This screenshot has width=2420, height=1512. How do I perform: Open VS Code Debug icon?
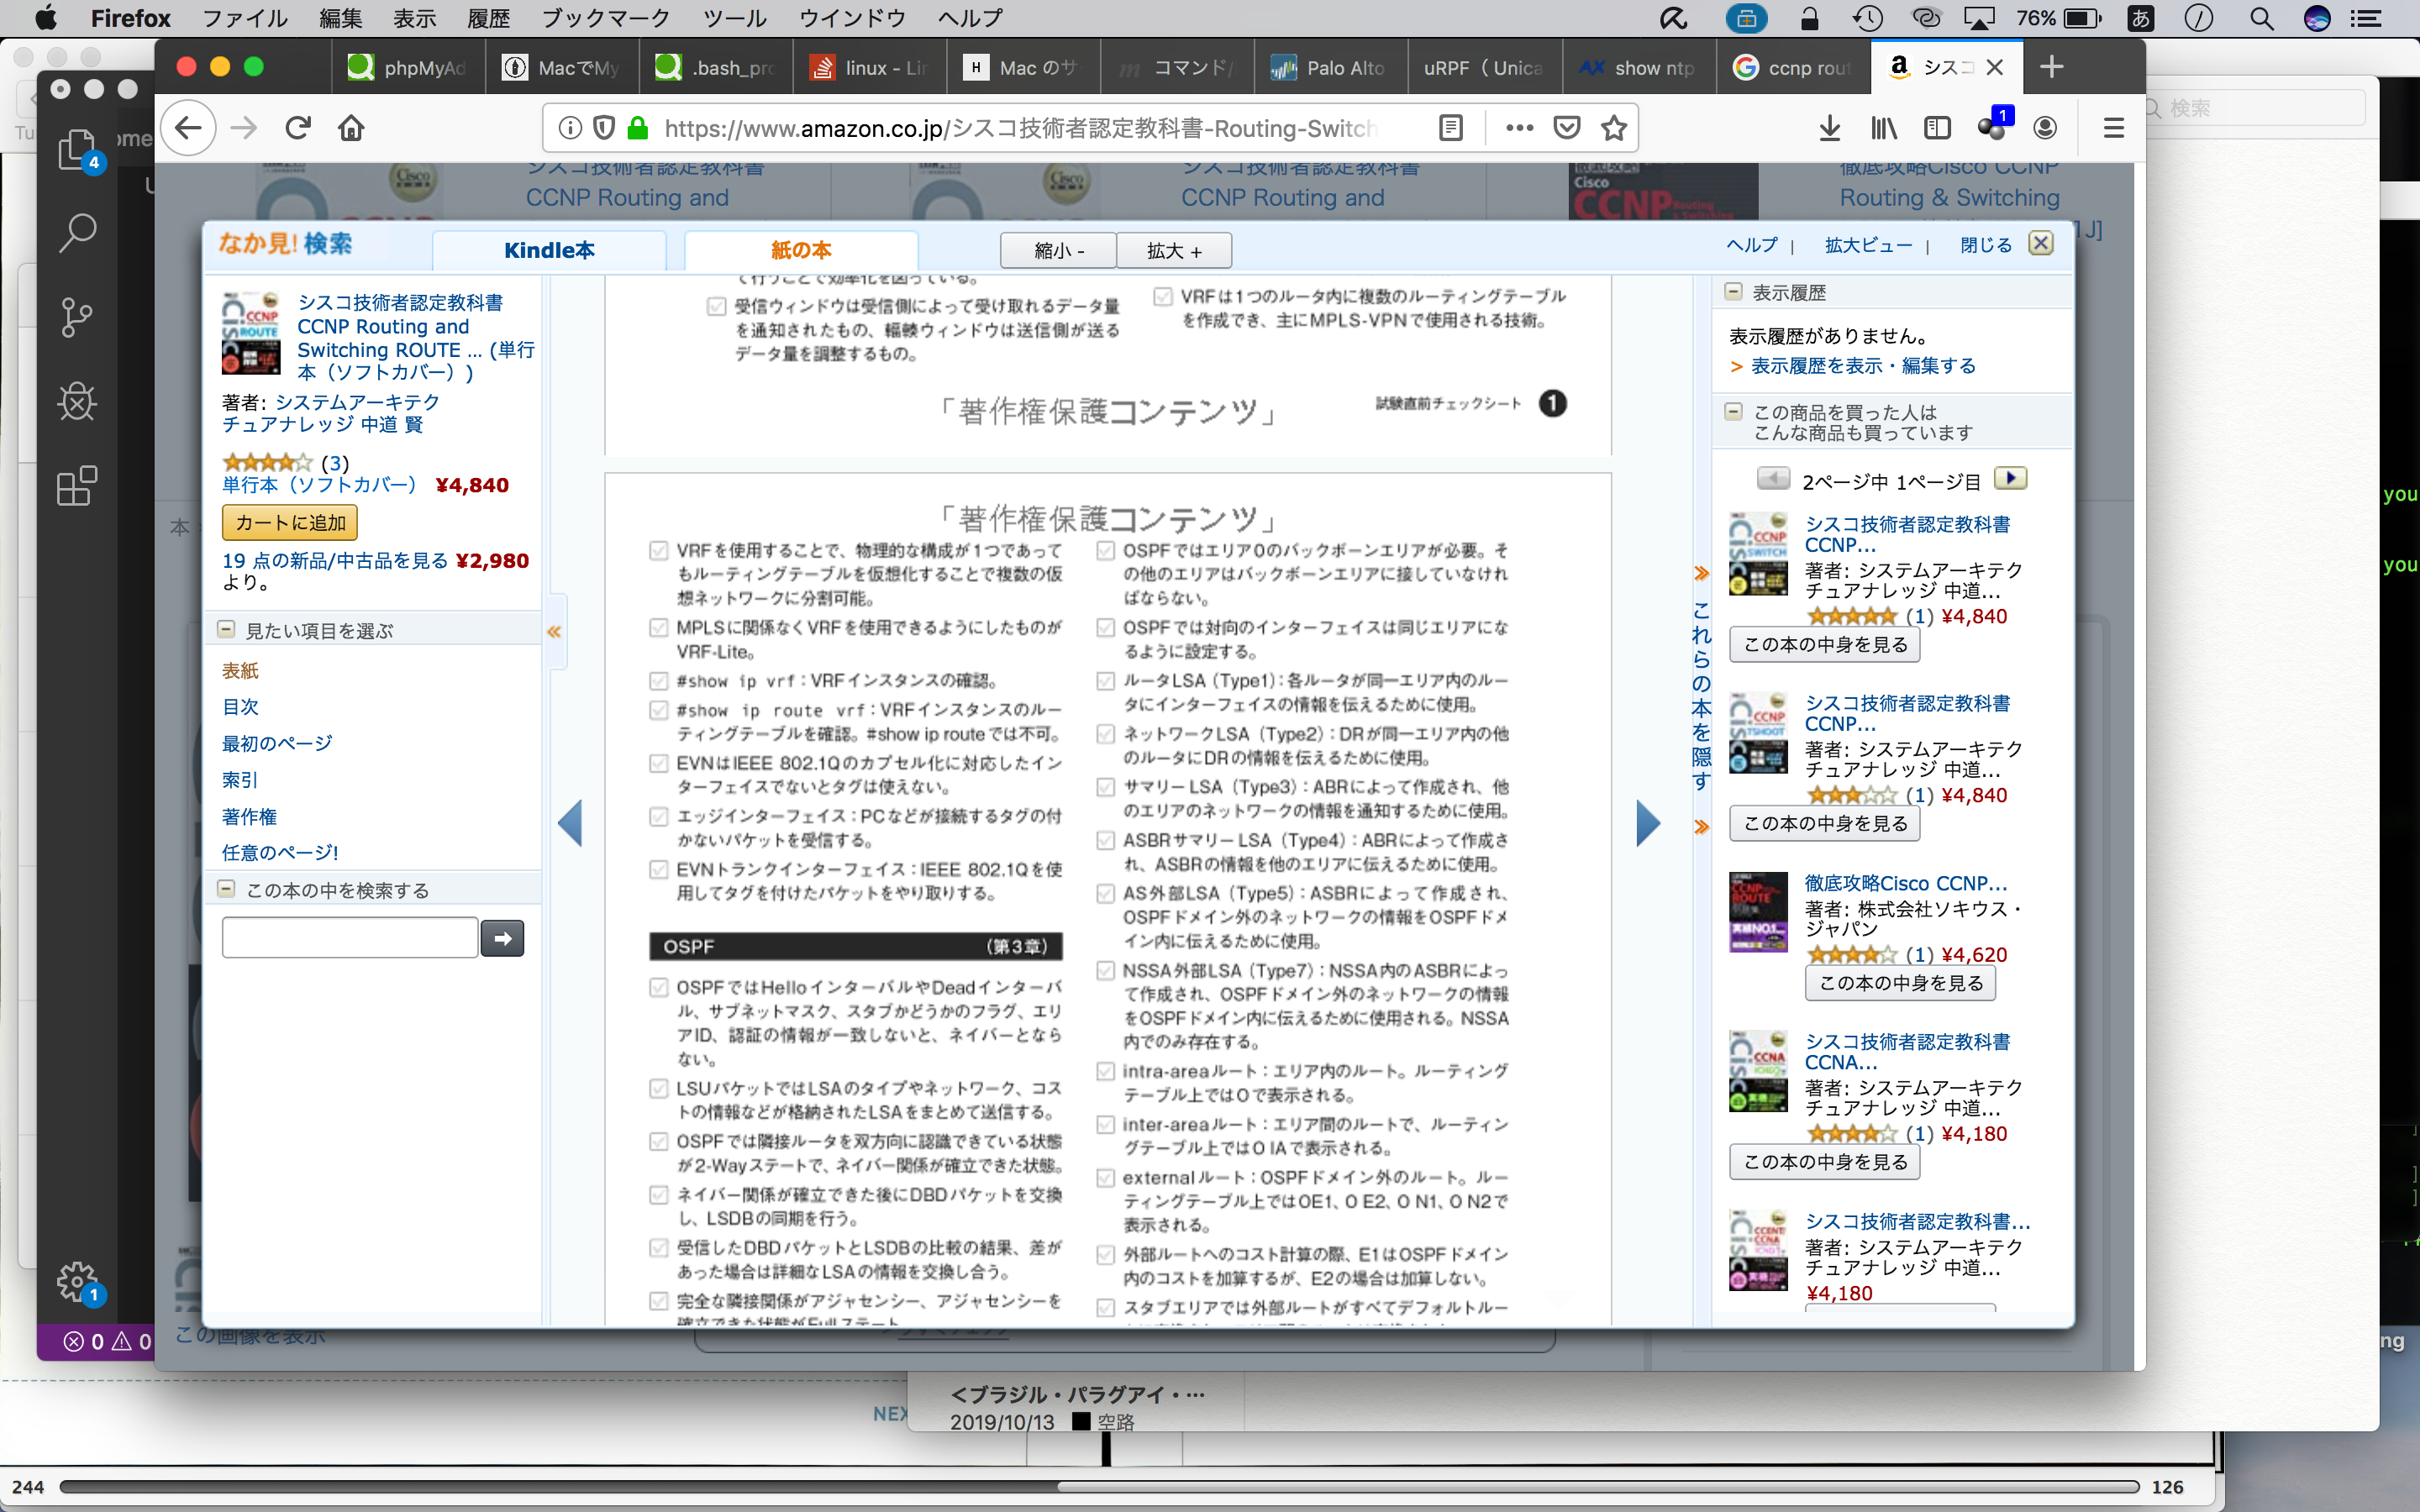coord(77,402)
